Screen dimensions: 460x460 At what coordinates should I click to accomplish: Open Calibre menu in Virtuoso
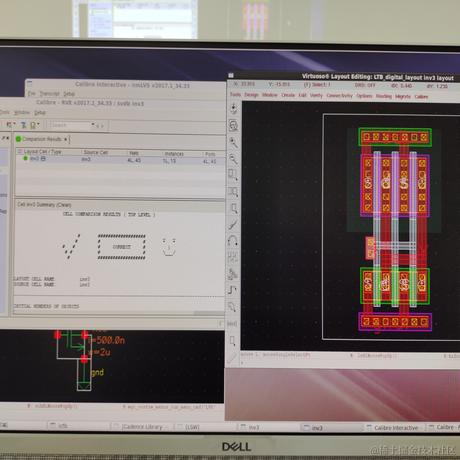point(421,97)
